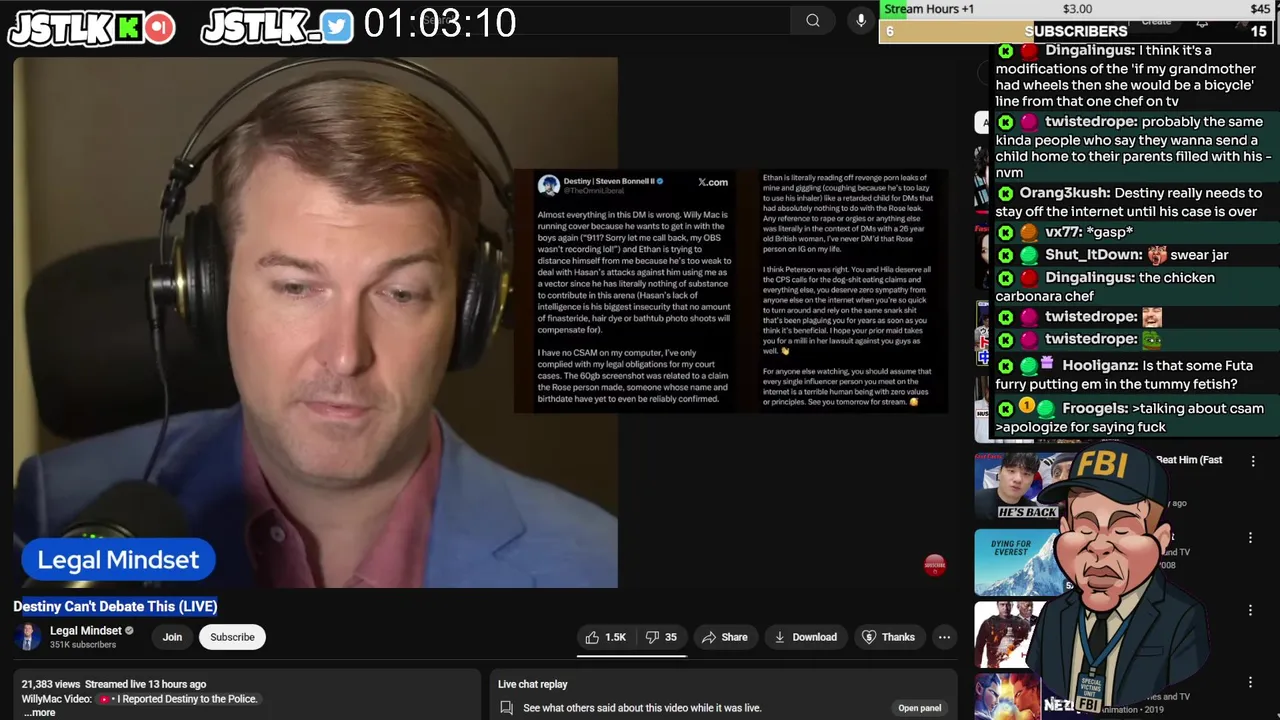Click the Subscribe button
The width and height of the screenshot is (1280, 720).
[x=232, y=637]
